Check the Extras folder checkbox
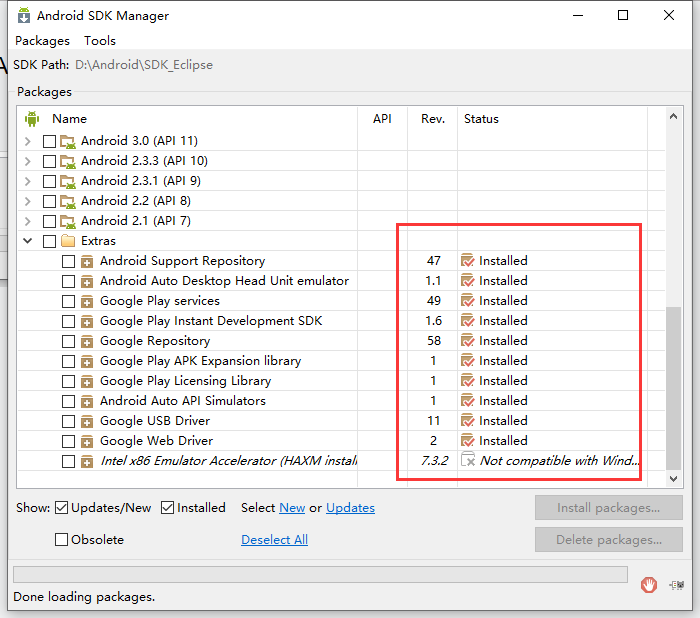Screen dimensions: 700x618 pos(49,242)
